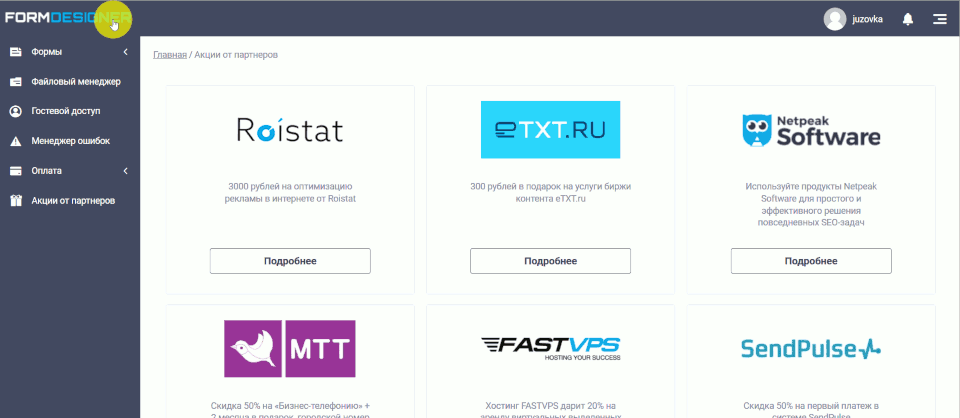Image resolution: width=960 pixels, height=418 pixels.
Task: Expand the Формы submenu chevron
Action: [x=125, y=52]
